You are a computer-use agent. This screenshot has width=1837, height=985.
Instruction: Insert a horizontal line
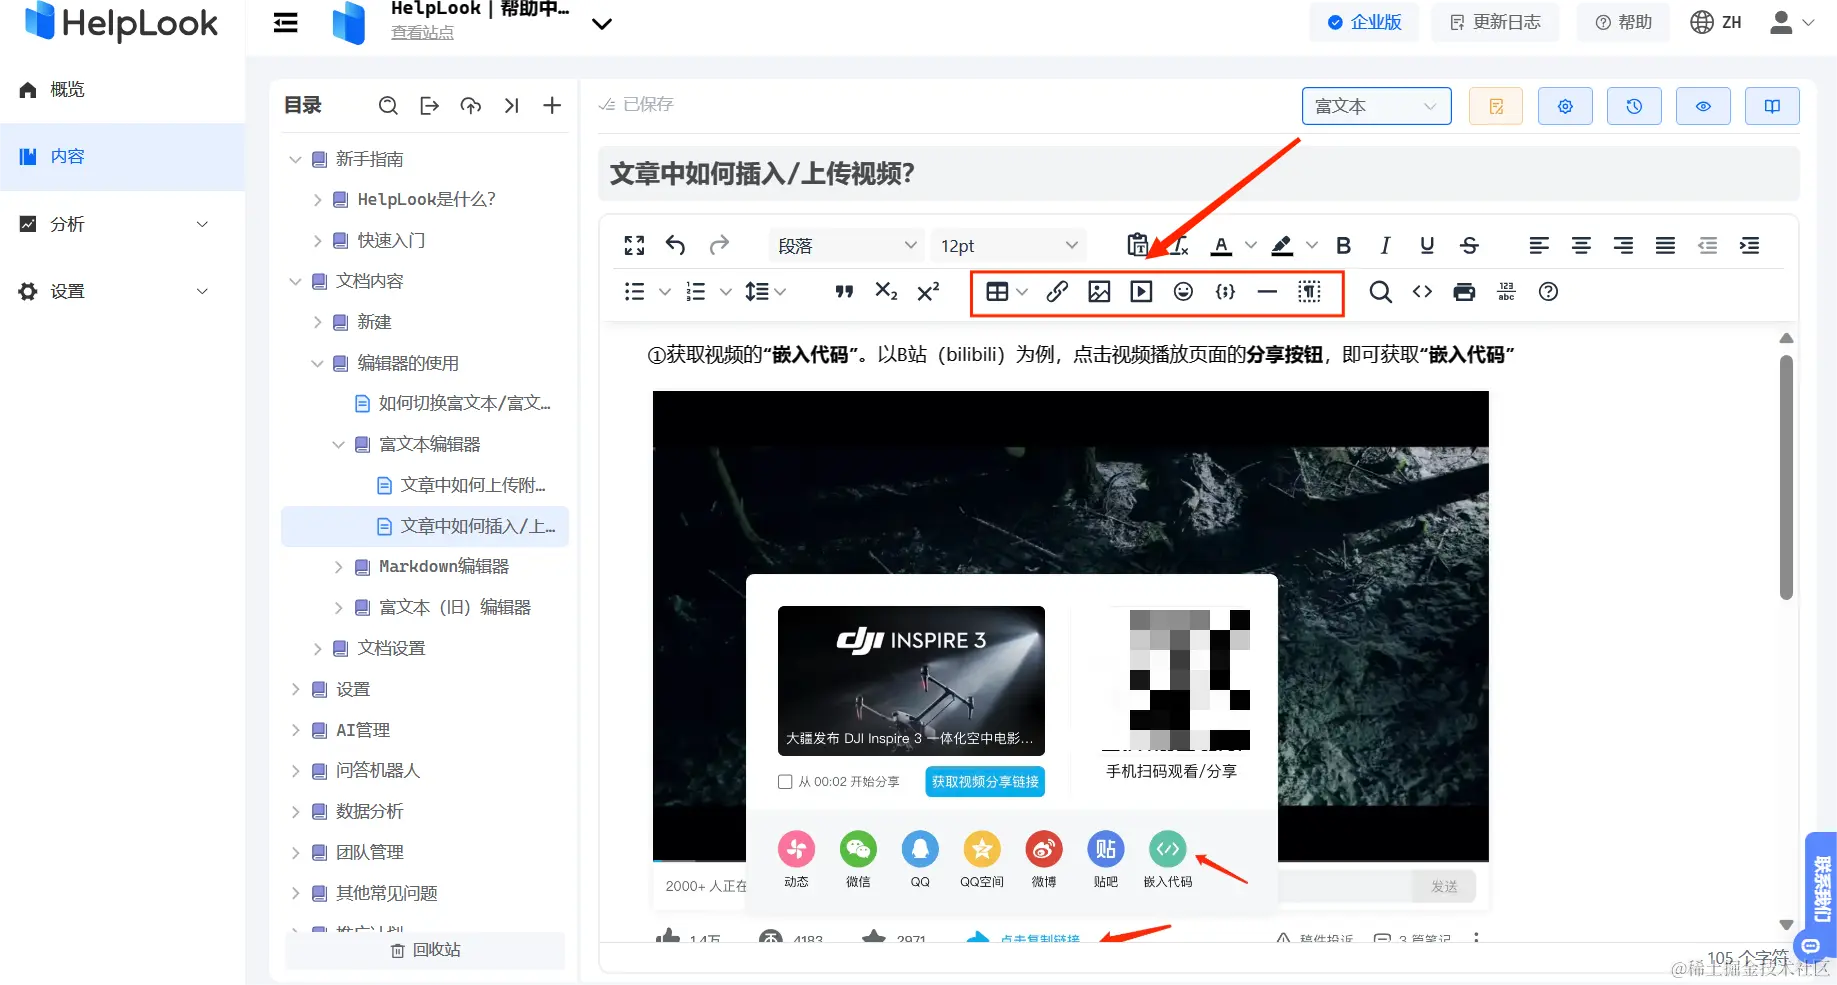pos(1267,291)
